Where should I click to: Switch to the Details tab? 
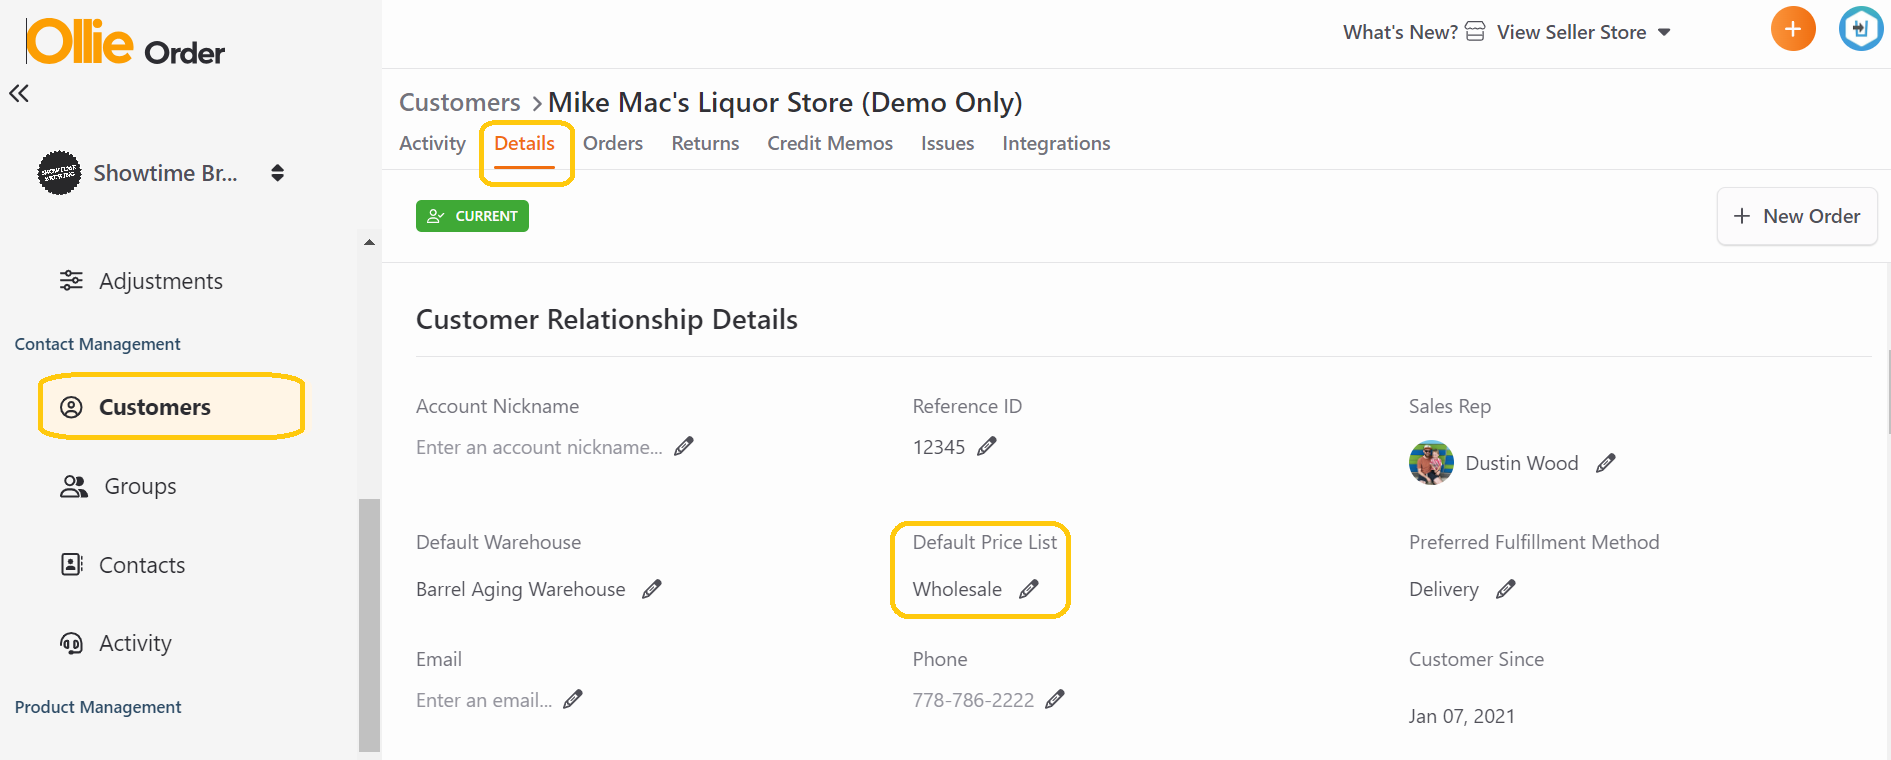(524, 143)
